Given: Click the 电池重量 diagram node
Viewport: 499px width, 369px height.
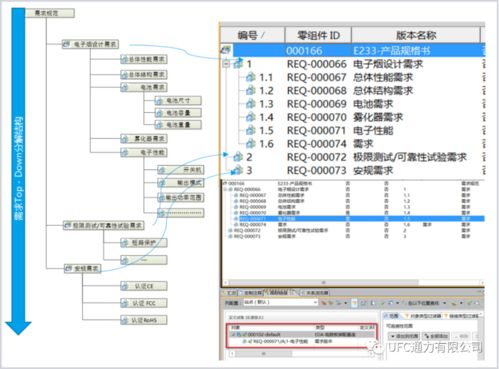Looking at the screenshot, I should (x=178, y=125).
